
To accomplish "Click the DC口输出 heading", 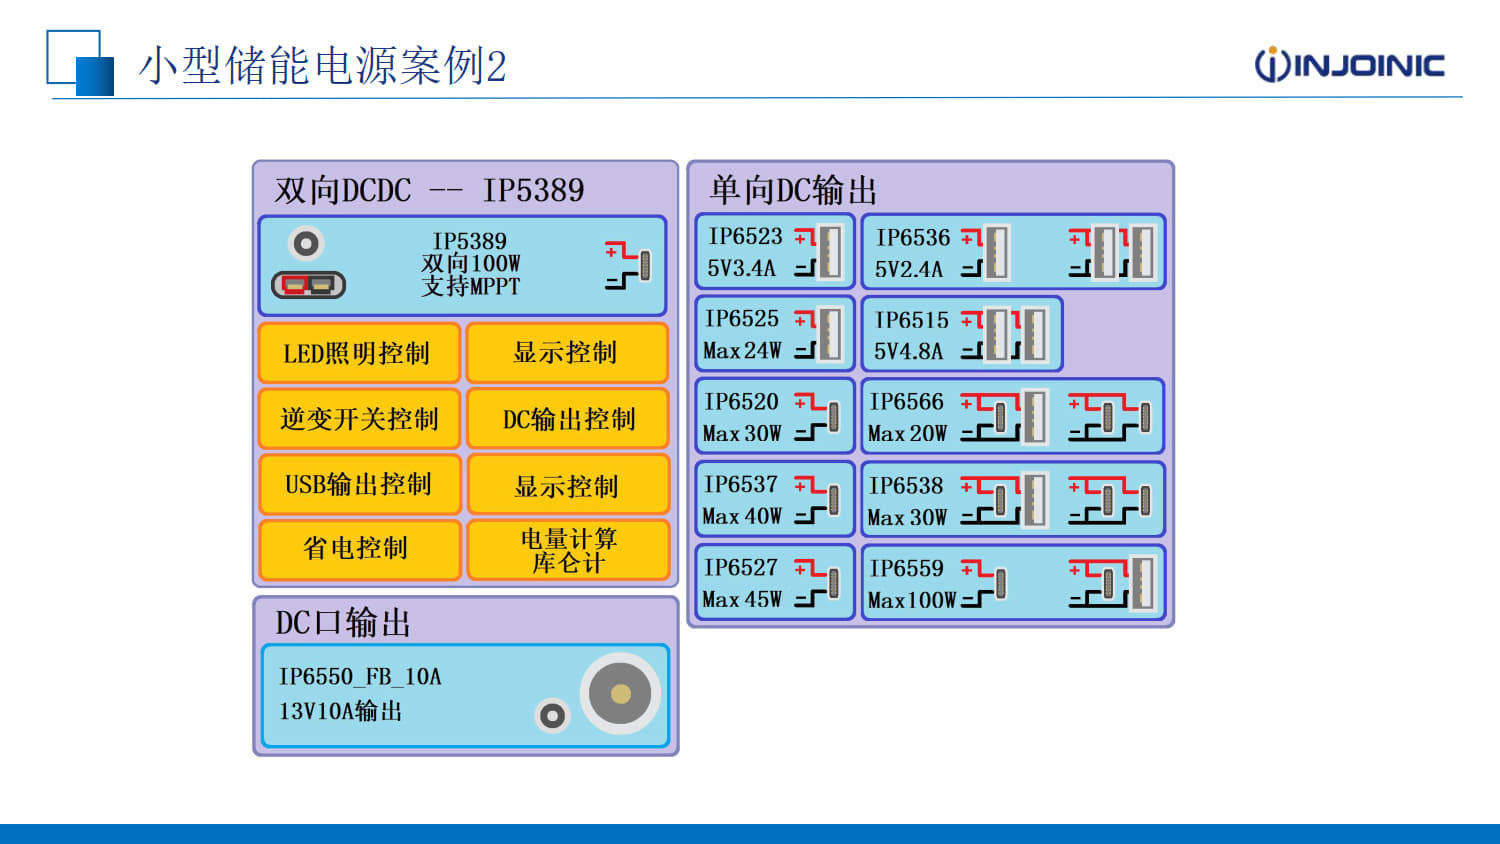I will point(343,623).
